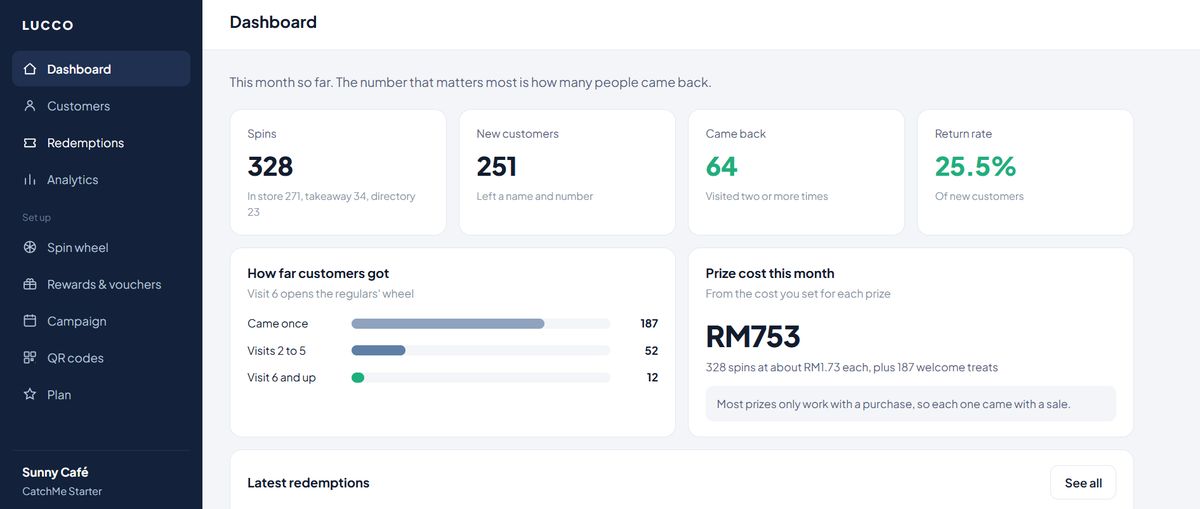Click the RM753 prize cost amount
The height and width of the screenshot is (509, 1200).
click(x=753, y=337)
